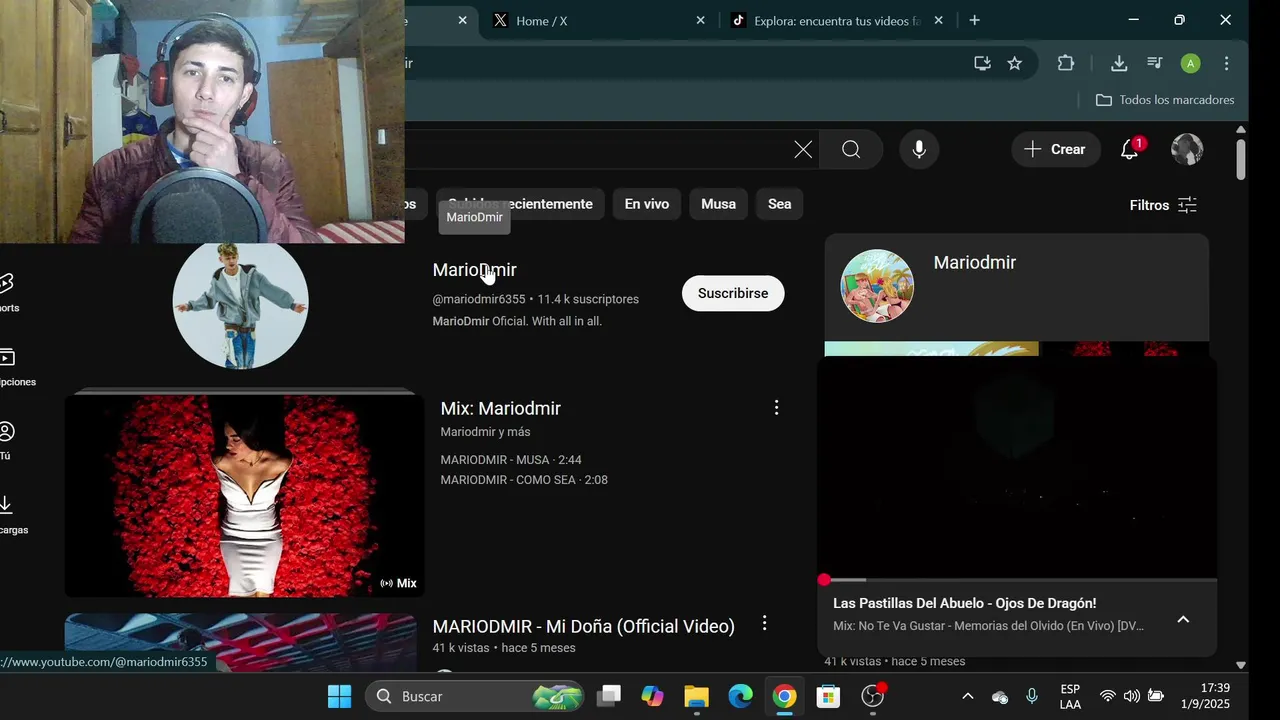Click the install app icon in address bar
The image size is (1280, 720).
[x=982, y=63]
